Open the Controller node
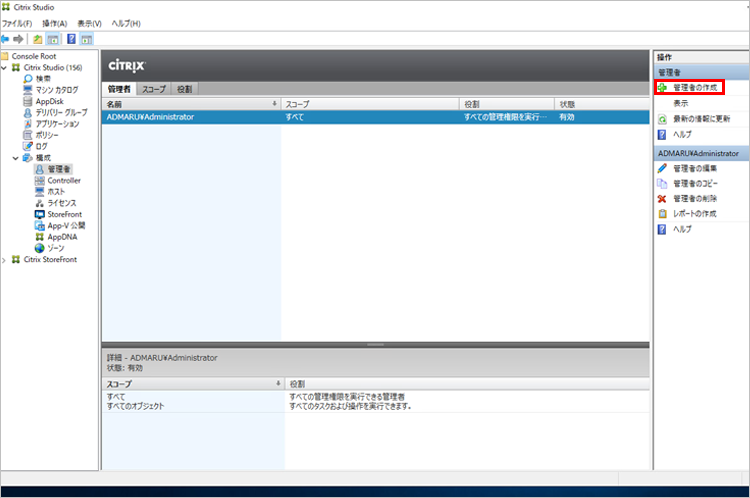 pos(64,180)
